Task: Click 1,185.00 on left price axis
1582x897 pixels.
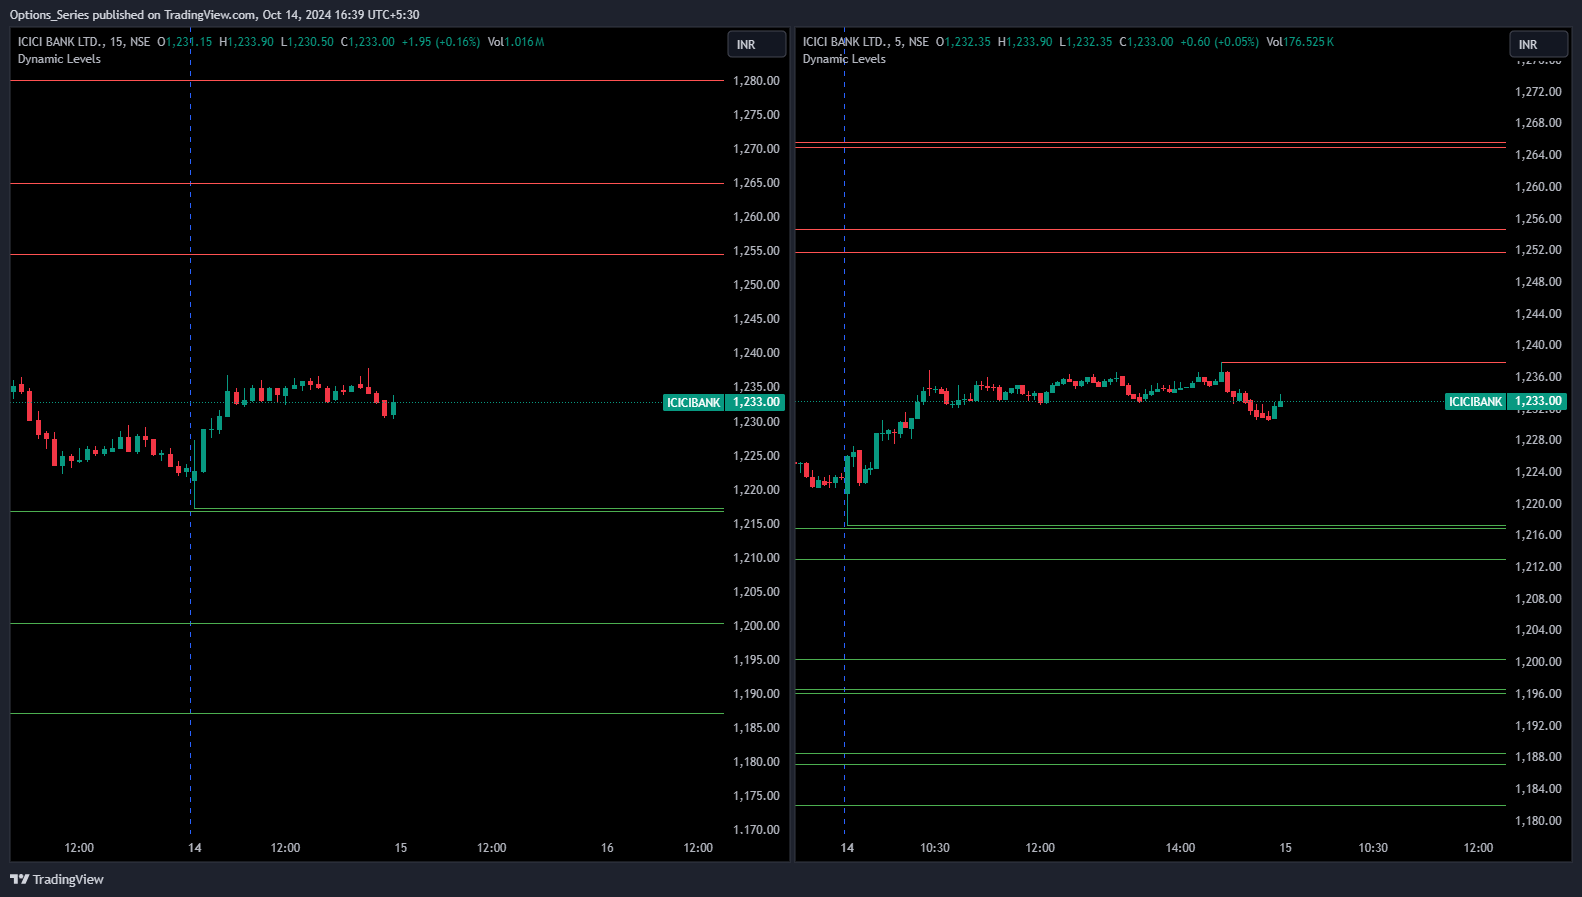Action: (756, 728)
